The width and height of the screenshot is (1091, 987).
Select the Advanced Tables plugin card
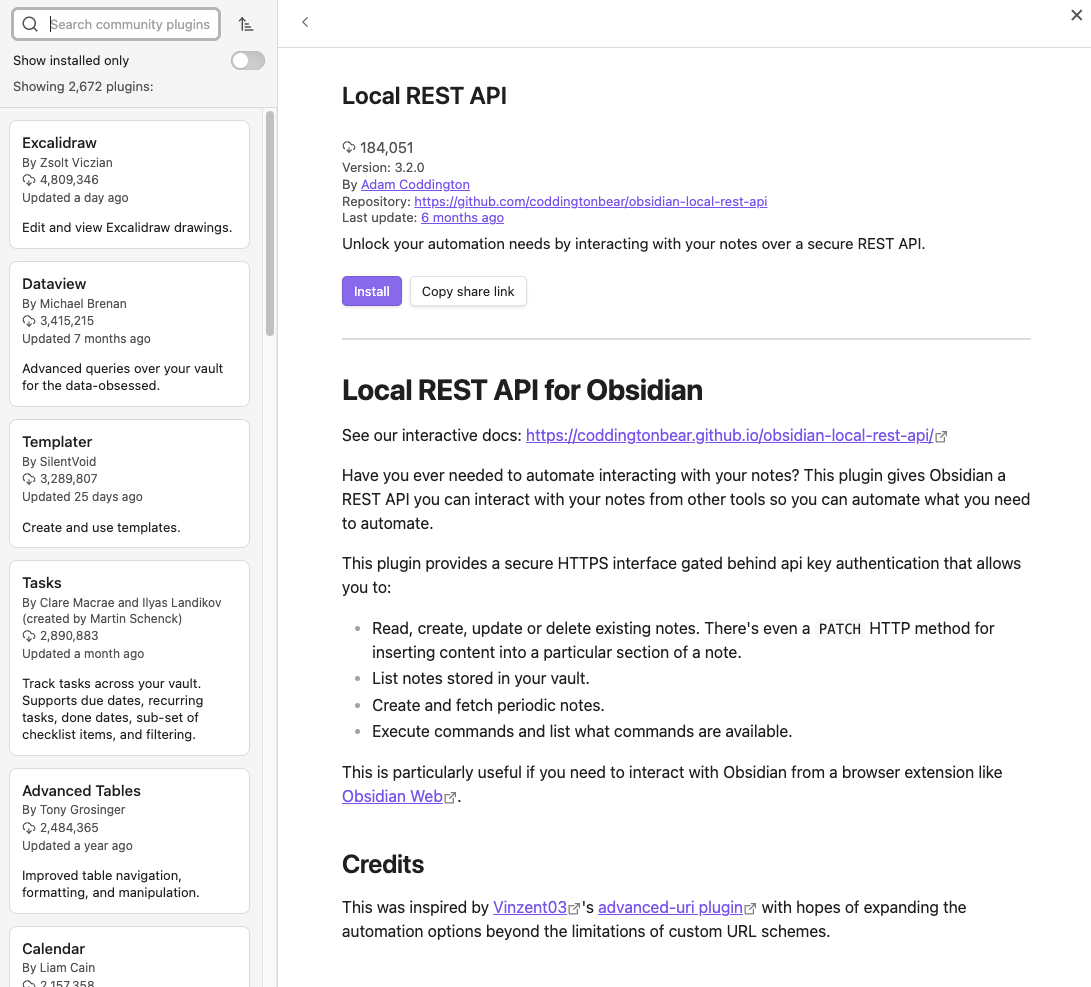(x=129, y=840)
